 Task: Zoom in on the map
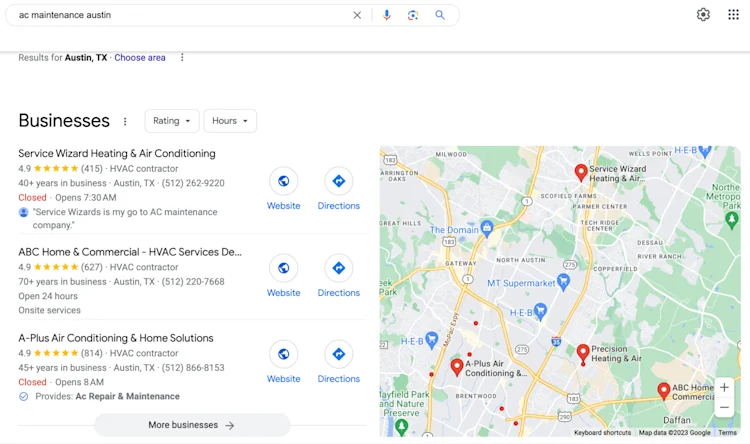coord(724,388)
